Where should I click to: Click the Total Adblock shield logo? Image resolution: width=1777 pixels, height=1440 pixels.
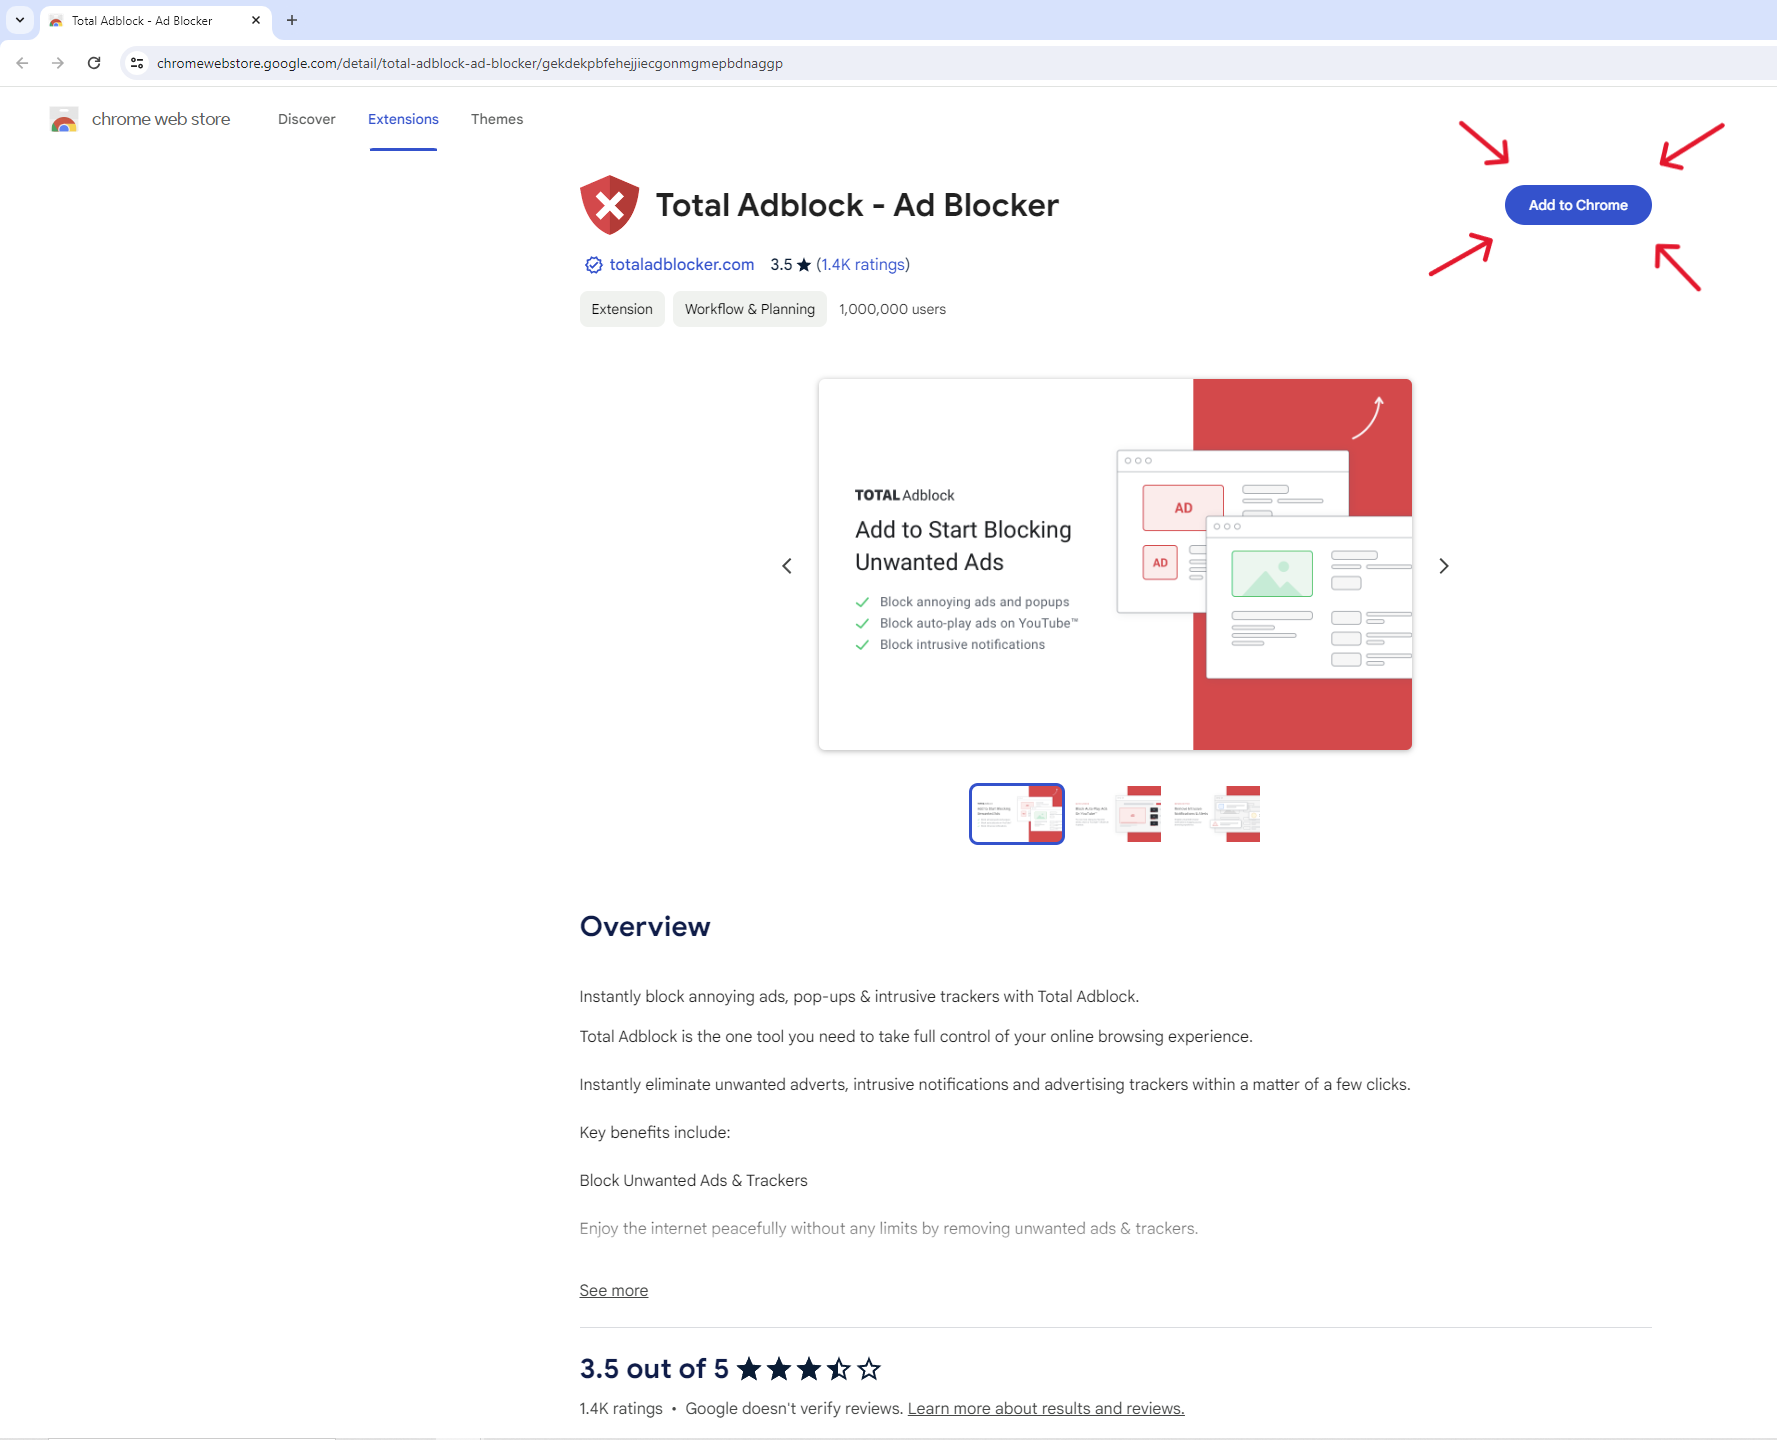tap(609, 205)
